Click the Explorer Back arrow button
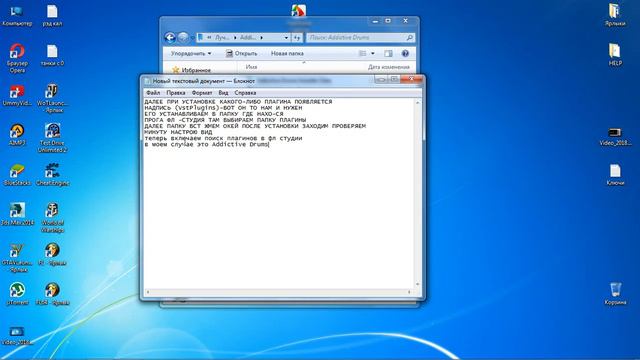Image resolution: width=640 pixels, height=360 pixels. coord(170,38)
